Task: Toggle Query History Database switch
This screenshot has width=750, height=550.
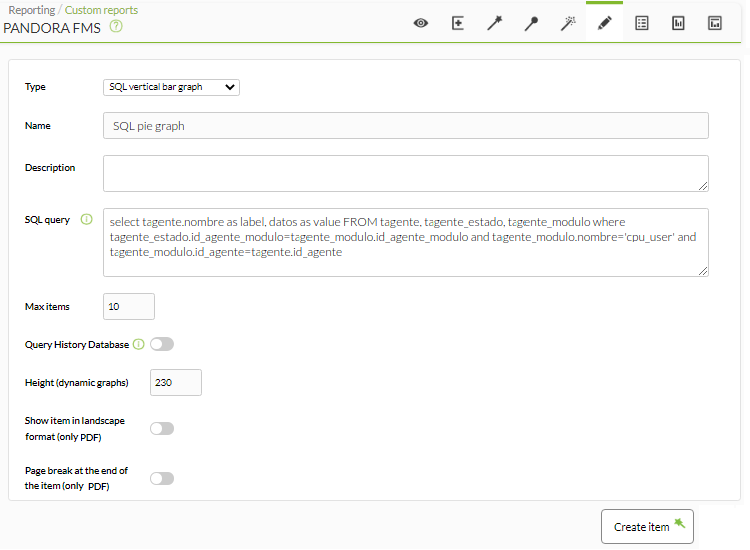Action: 162,344
